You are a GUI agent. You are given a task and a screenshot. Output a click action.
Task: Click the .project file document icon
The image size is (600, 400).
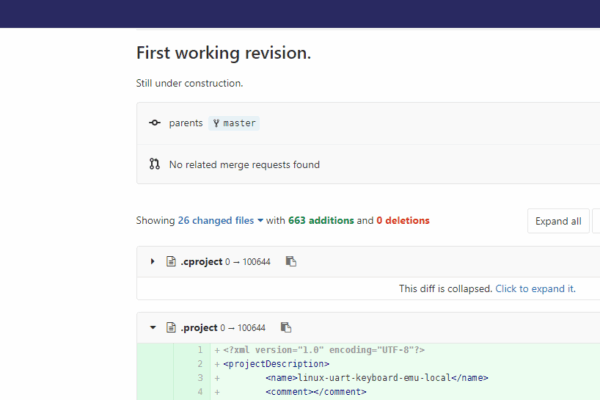(171, 327)
